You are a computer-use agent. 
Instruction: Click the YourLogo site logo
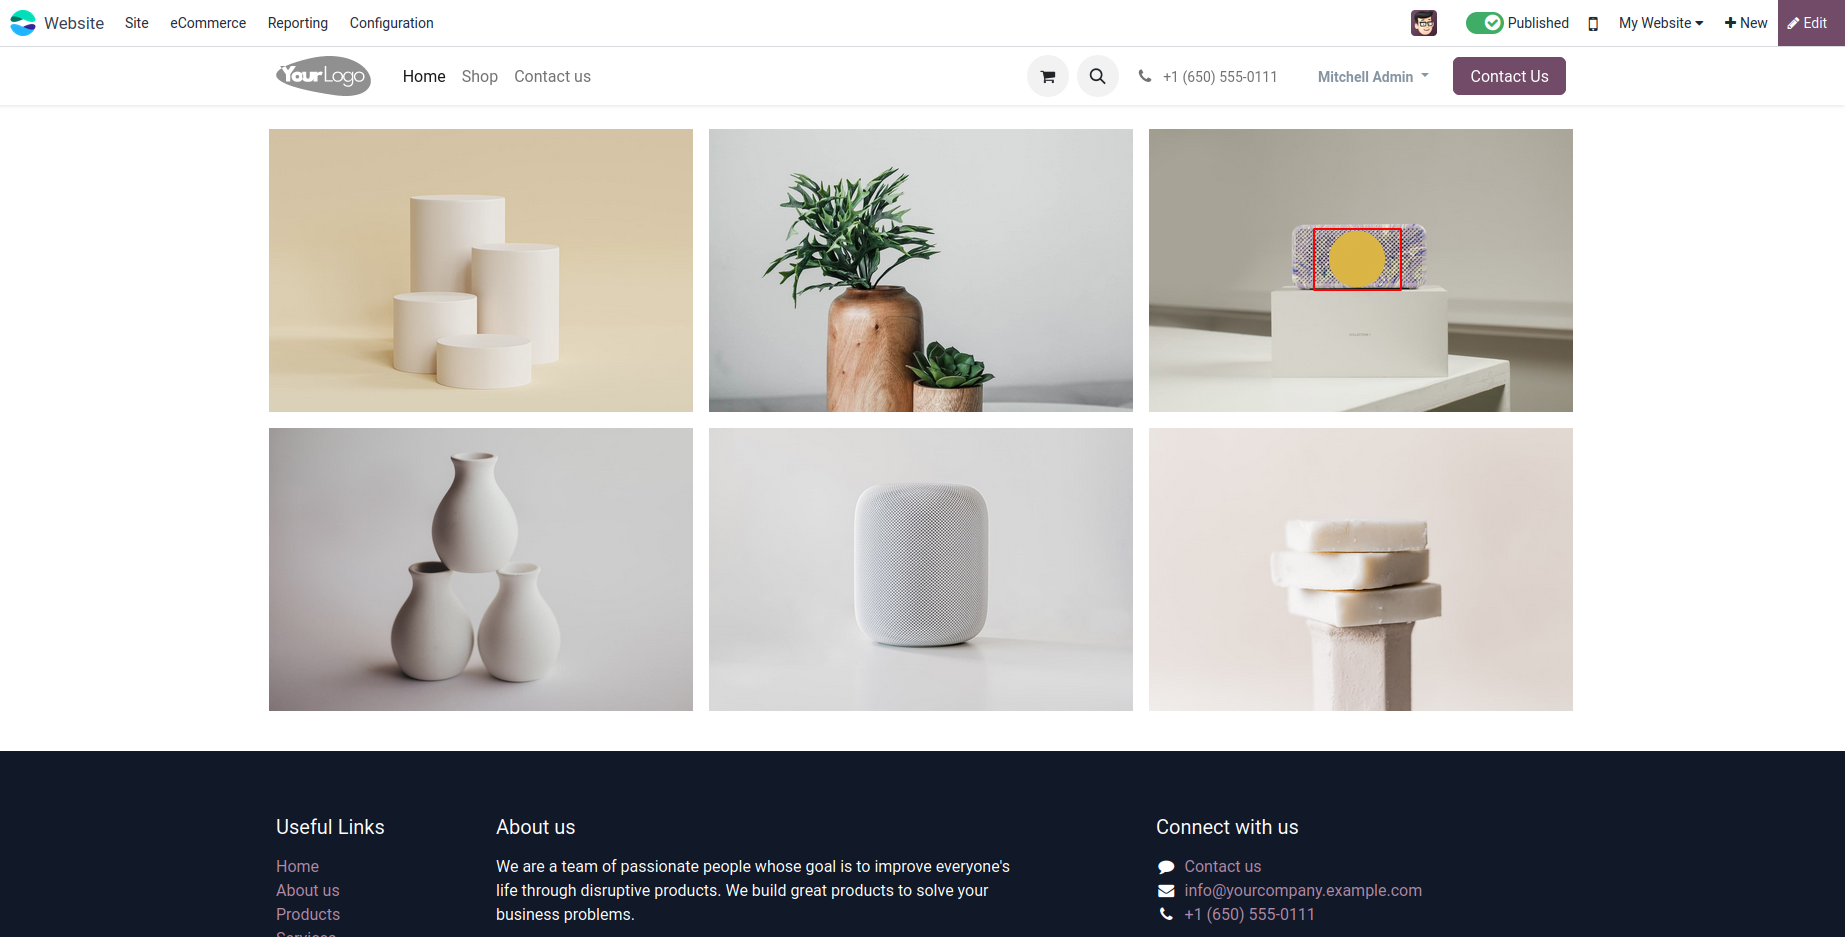point(323,76)
